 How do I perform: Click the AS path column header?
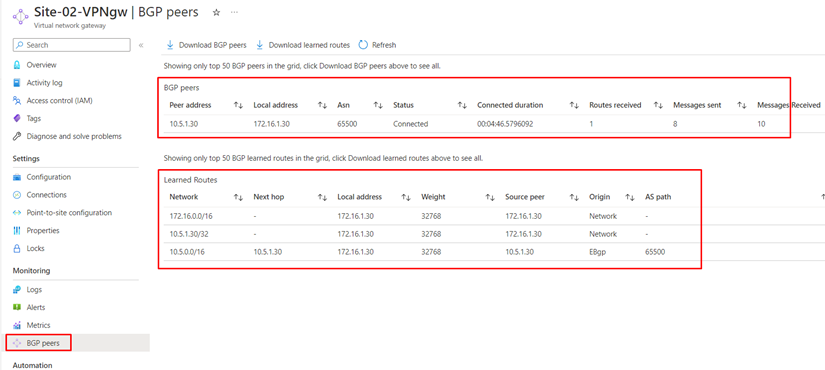tap(658, 197)
